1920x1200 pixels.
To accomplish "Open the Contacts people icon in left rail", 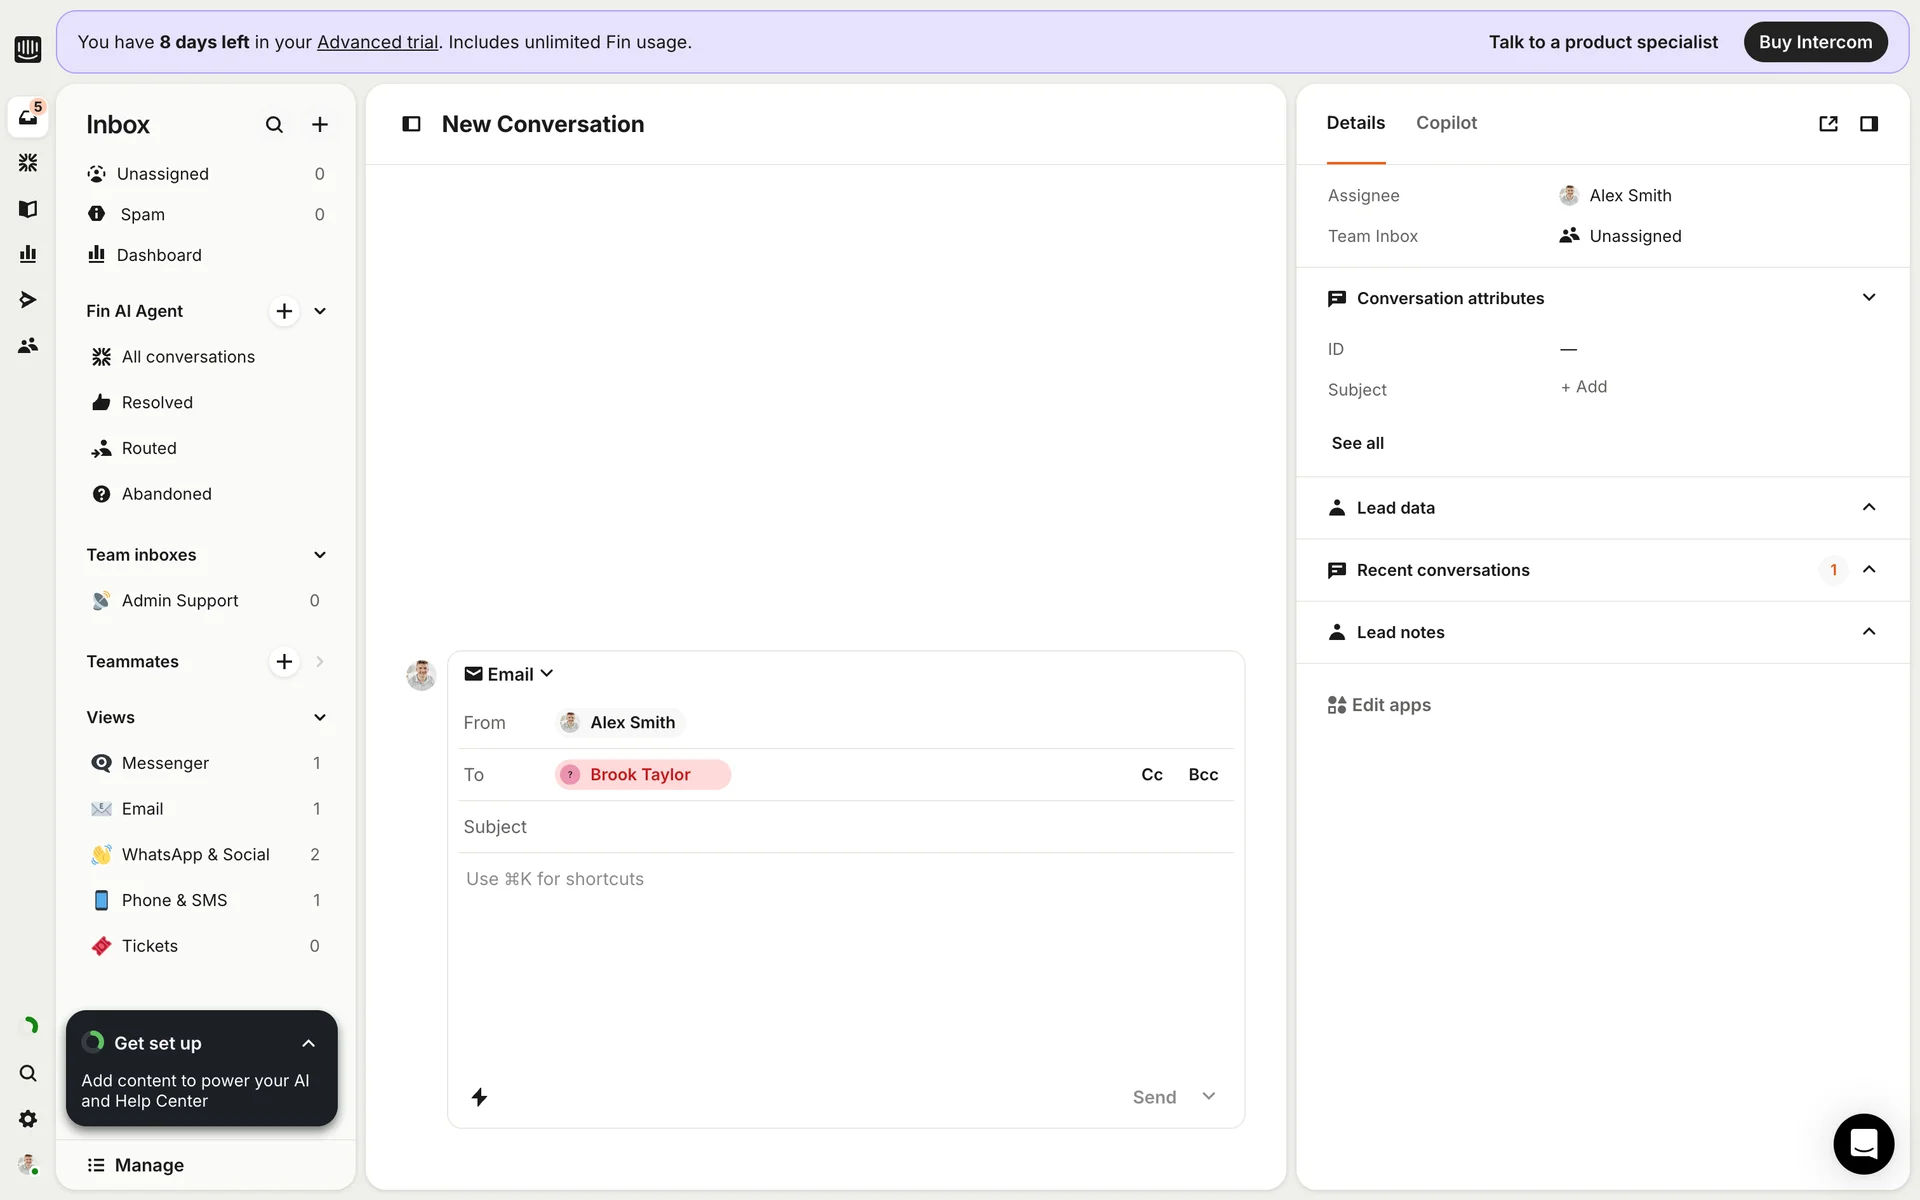I will (28, 345).
